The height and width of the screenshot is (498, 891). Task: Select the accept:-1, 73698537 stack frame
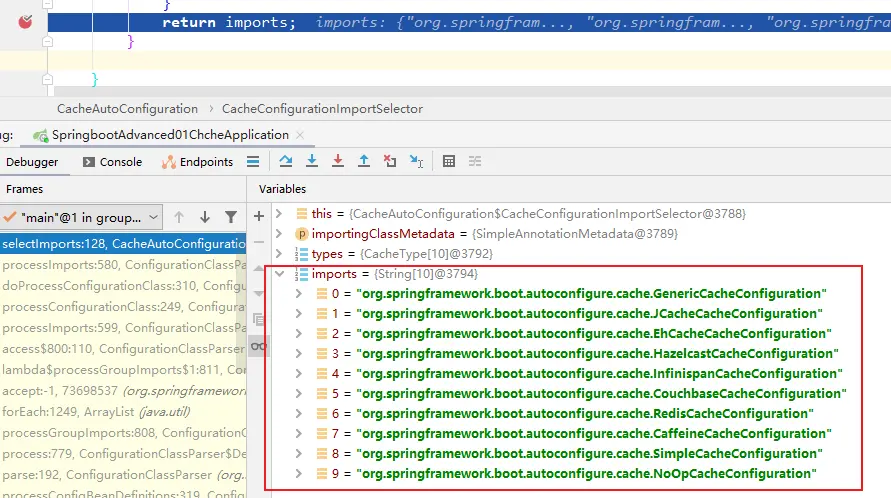tap(123, 391)
